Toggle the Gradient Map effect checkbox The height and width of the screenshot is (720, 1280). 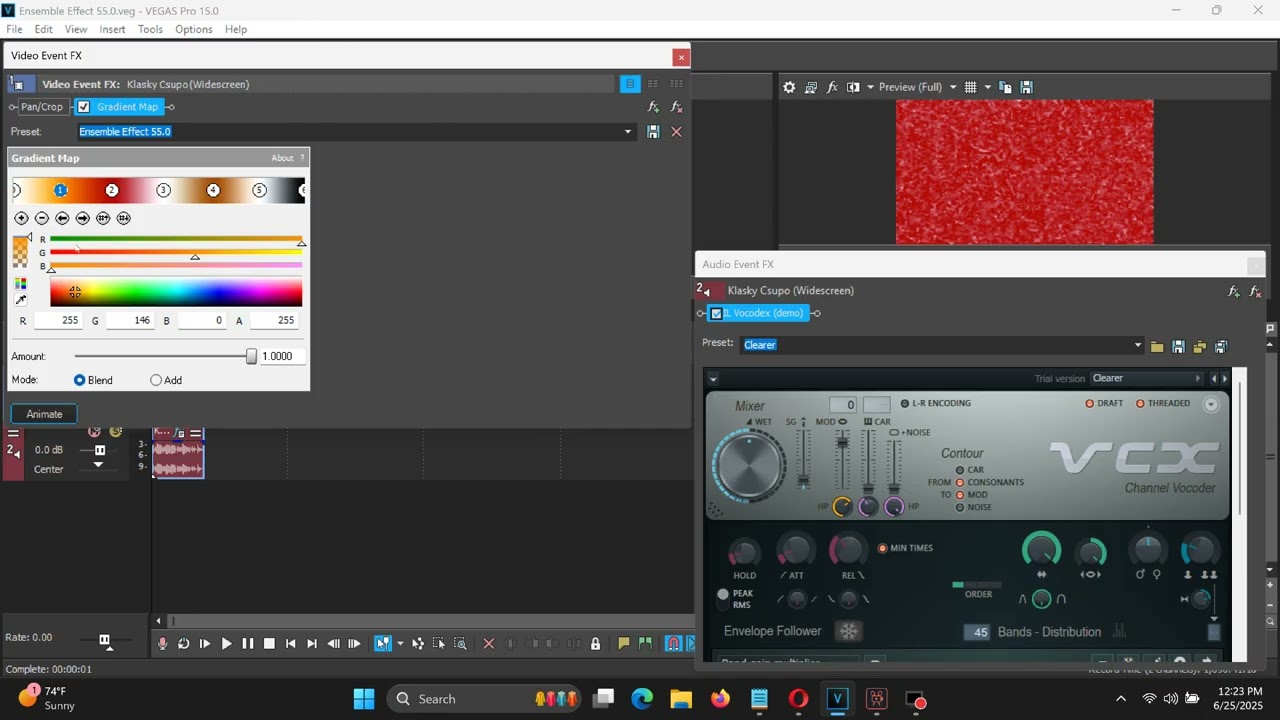(84, 107)
